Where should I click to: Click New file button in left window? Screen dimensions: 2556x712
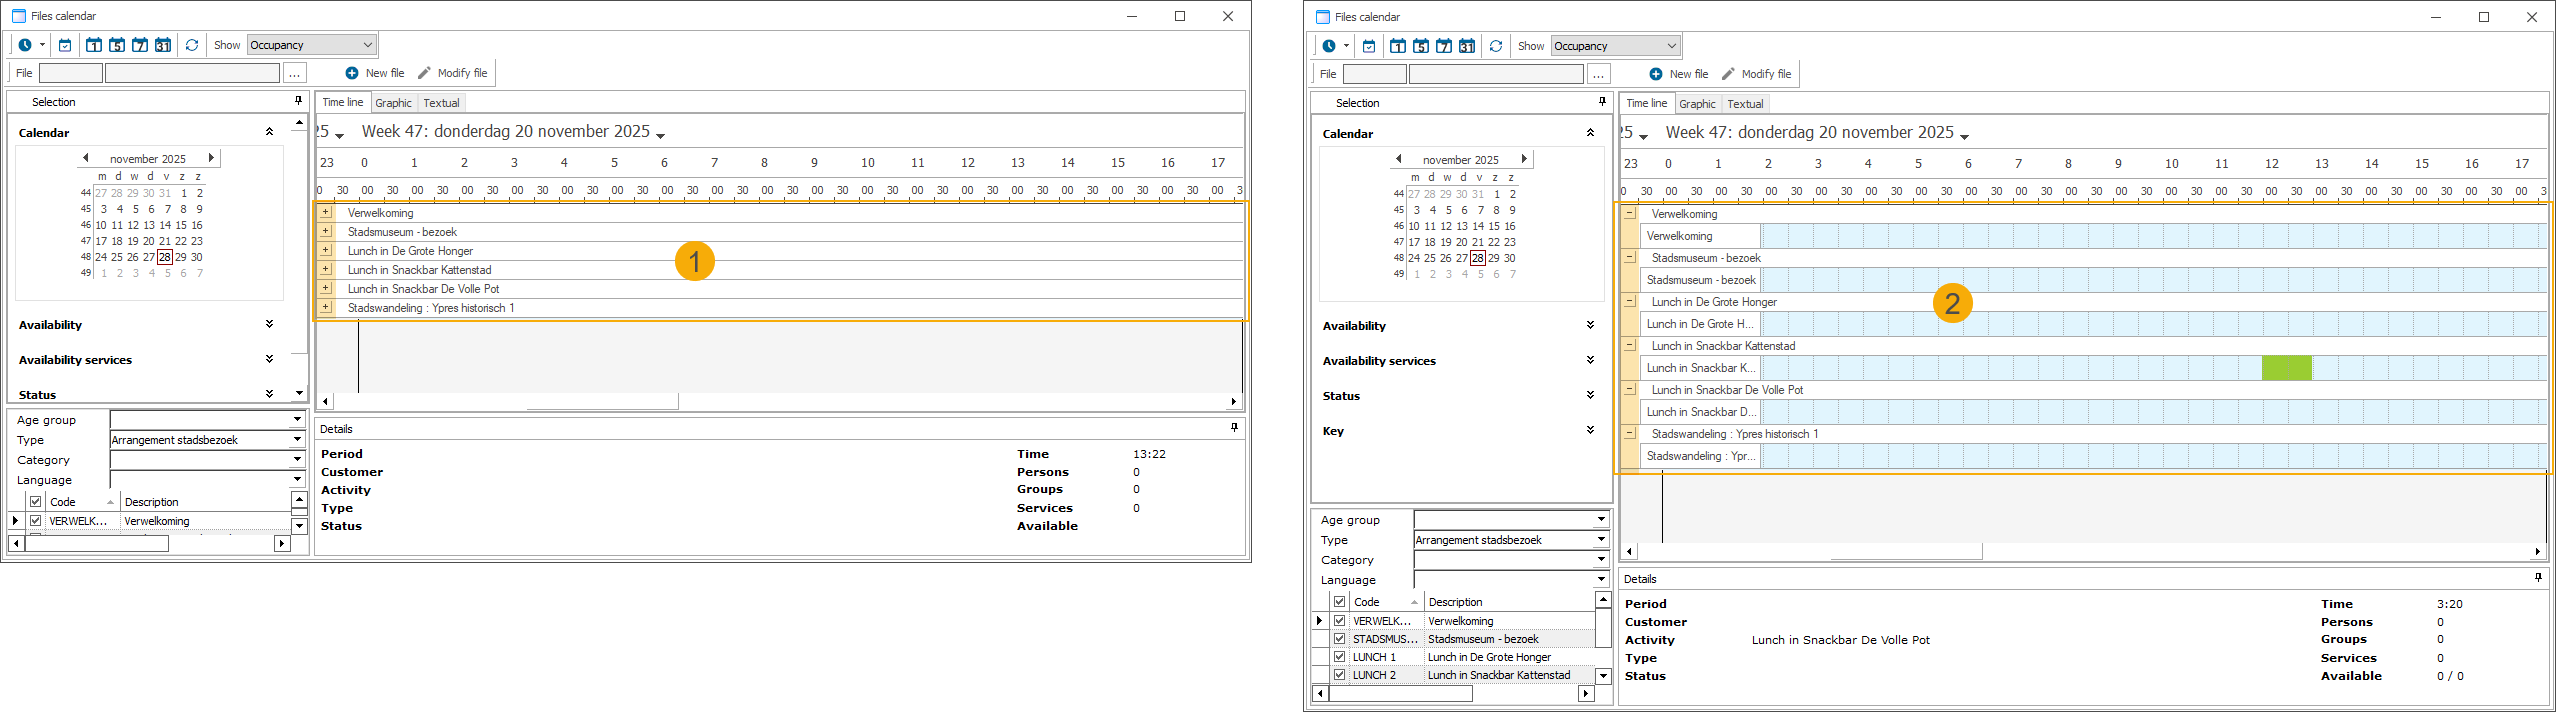(375, 73)
